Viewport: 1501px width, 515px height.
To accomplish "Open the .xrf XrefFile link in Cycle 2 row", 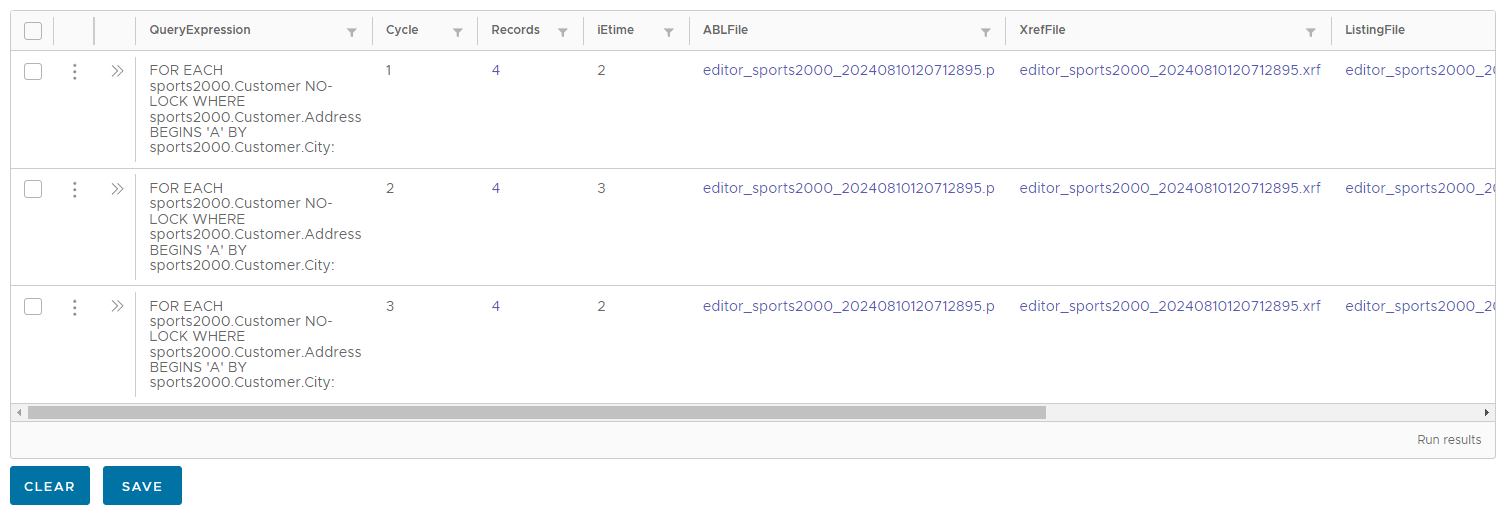I will [x=1170, y=187].
